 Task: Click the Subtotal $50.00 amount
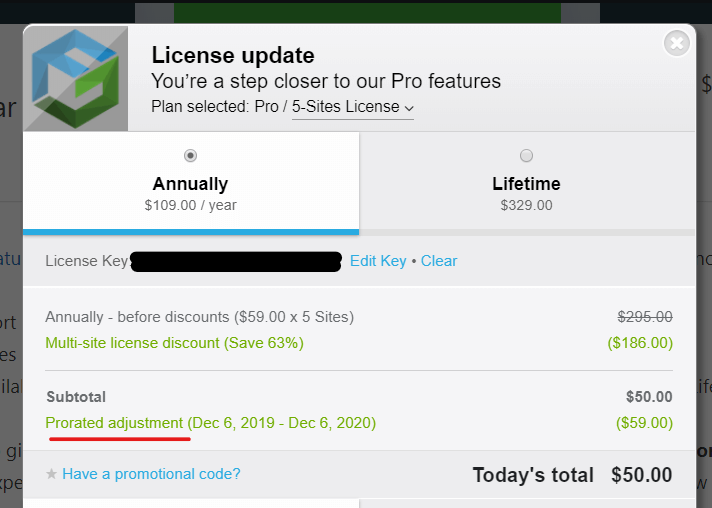[x=649, y=397]
